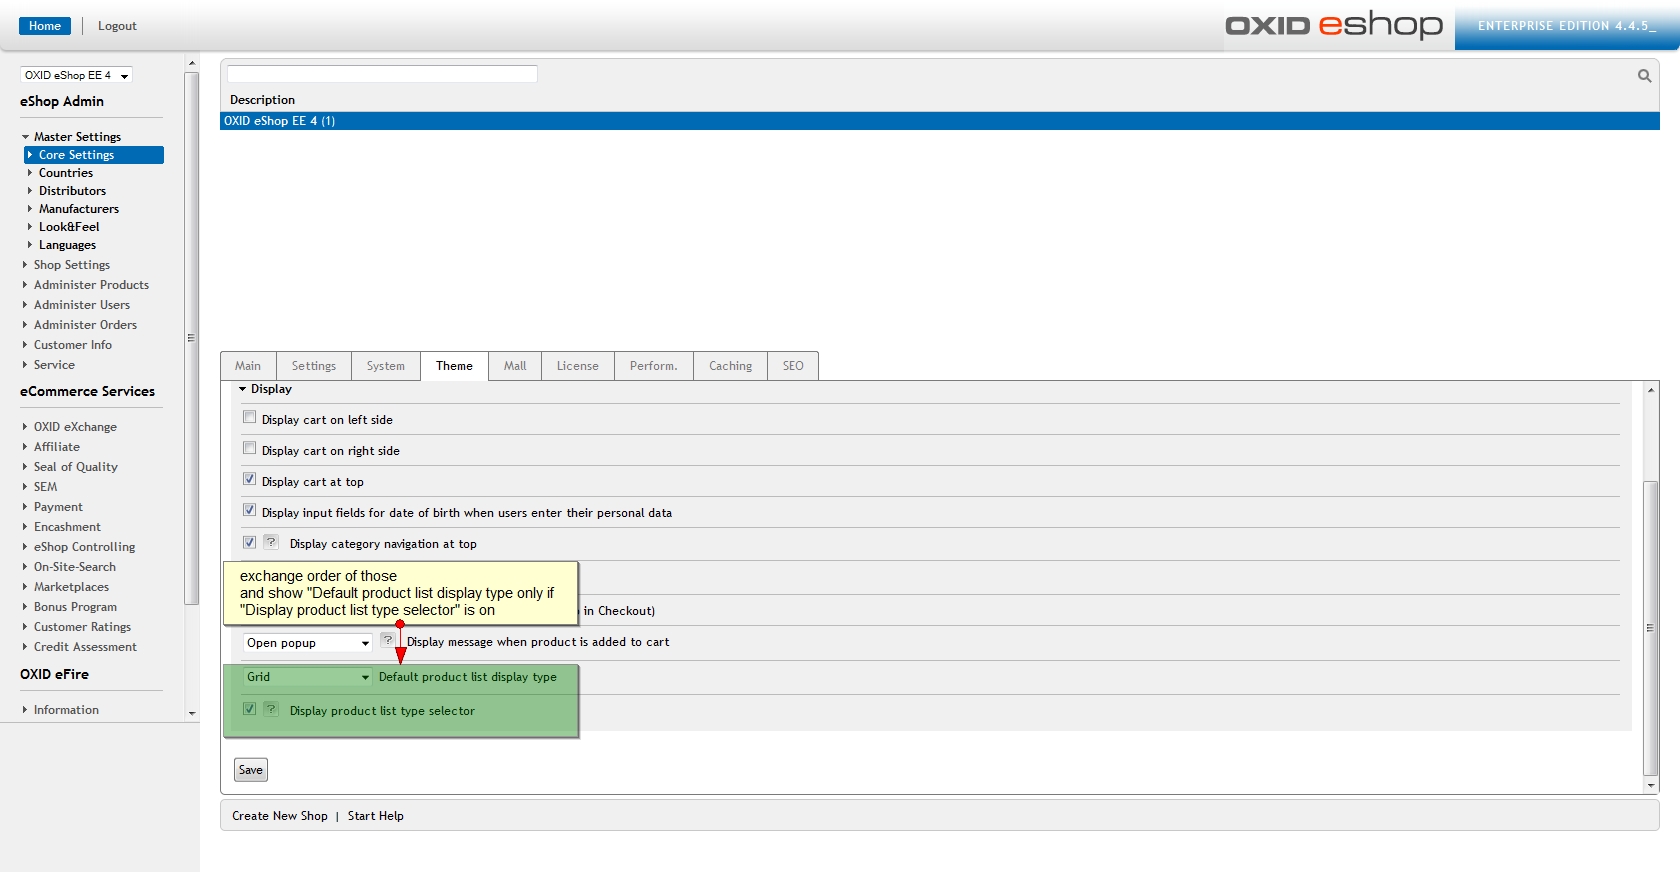Click the Home button

pyautogui.click(x=45, y=26)
